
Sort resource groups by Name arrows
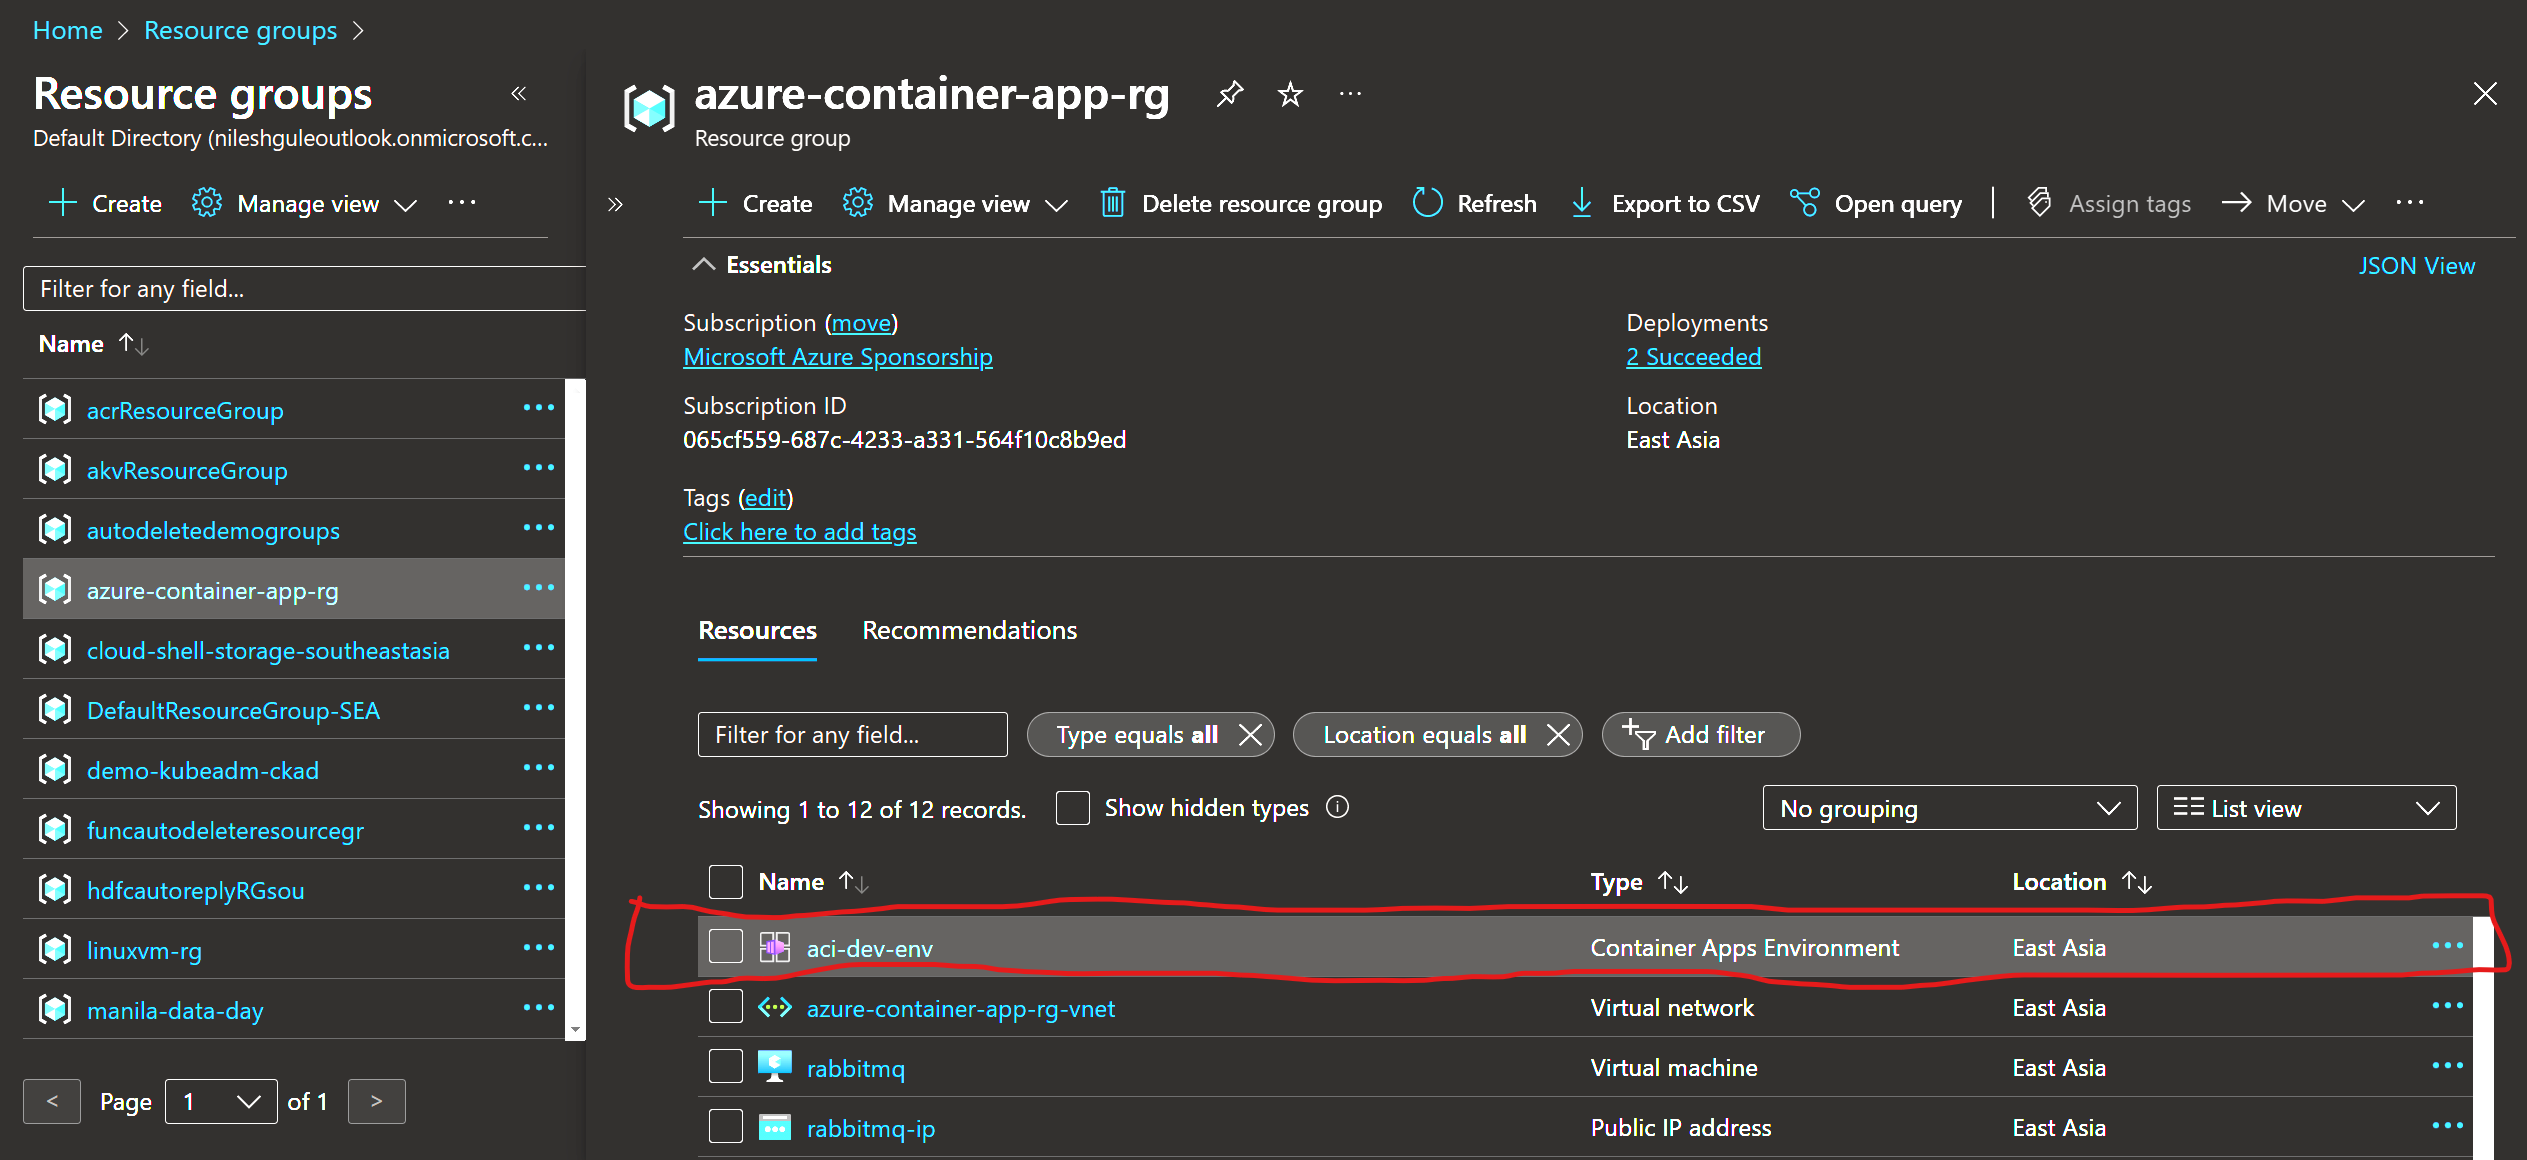pos(133,344)
